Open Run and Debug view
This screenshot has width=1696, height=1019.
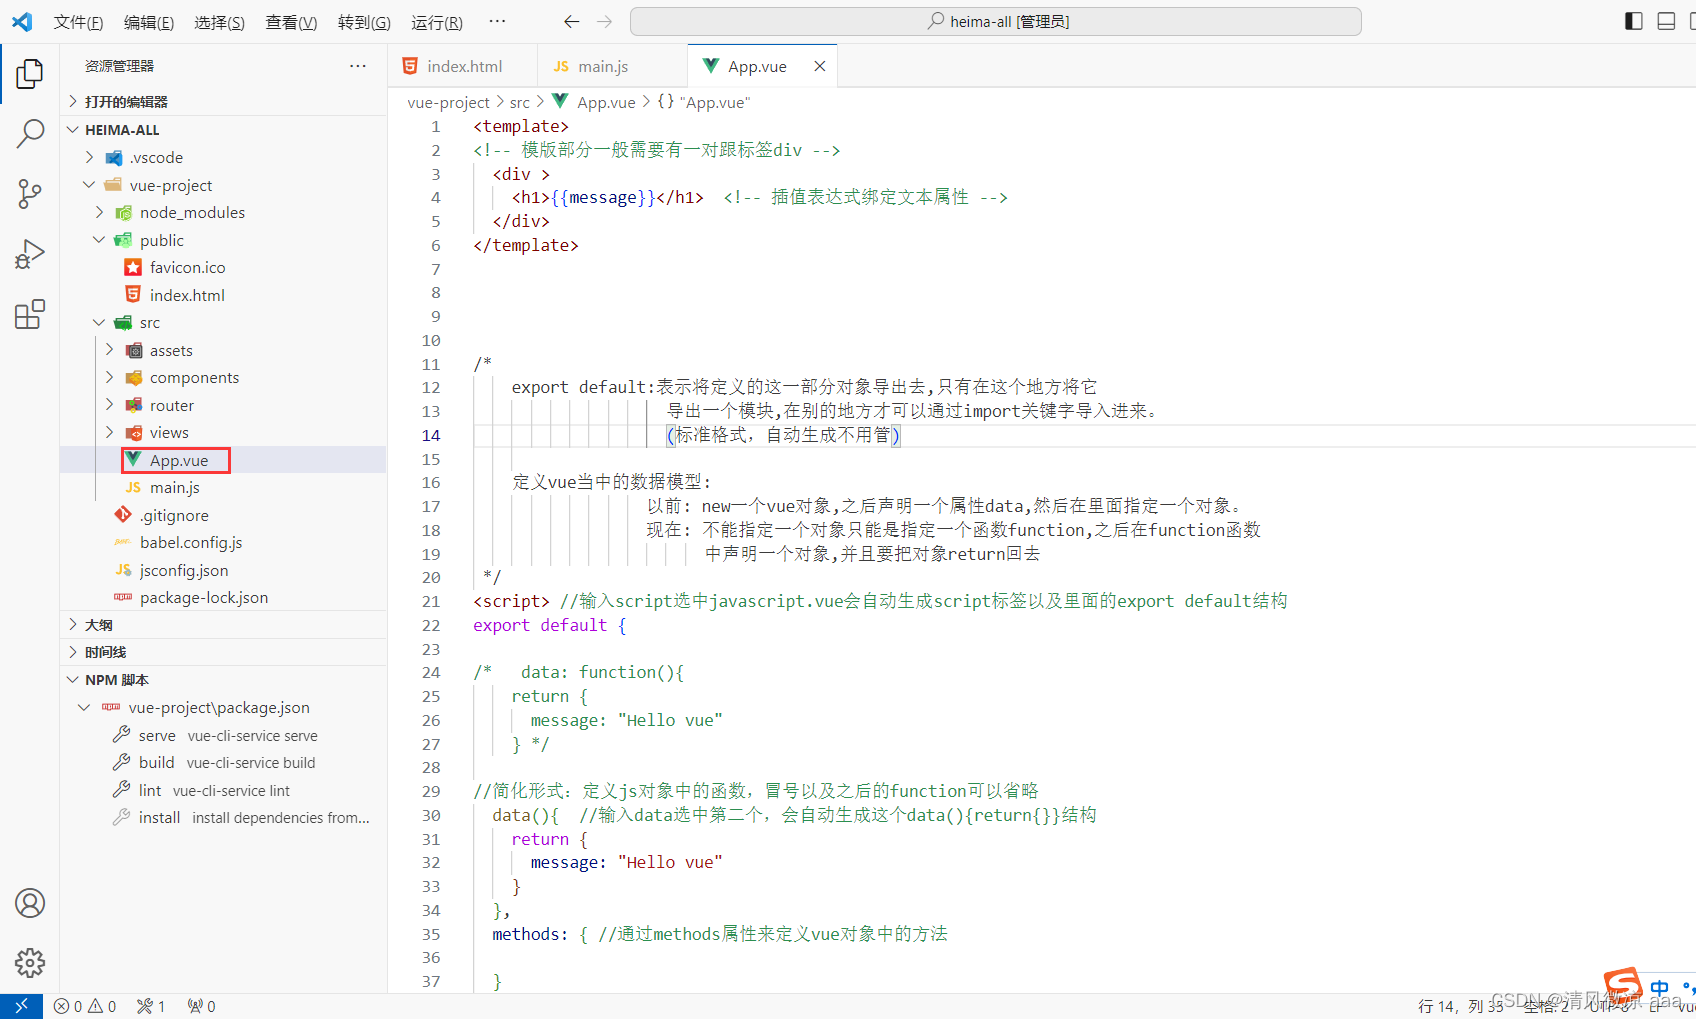click(x=30, y=254)
